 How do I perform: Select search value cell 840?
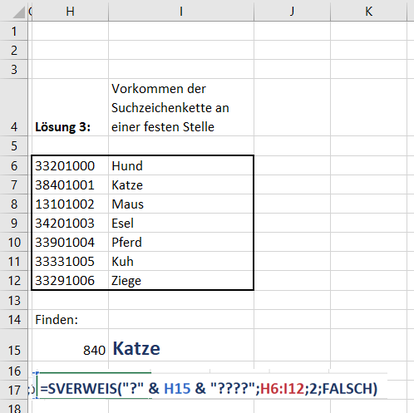[70, 345]
